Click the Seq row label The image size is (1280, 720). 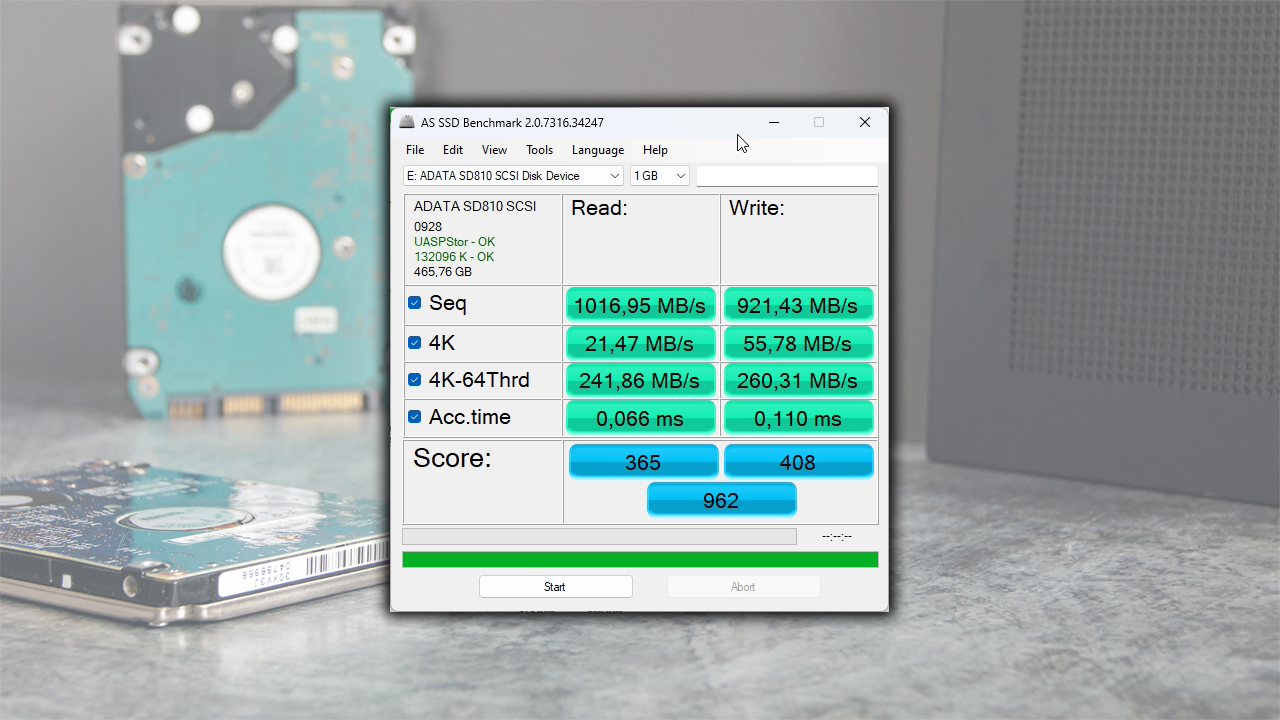tap(448, 303)
